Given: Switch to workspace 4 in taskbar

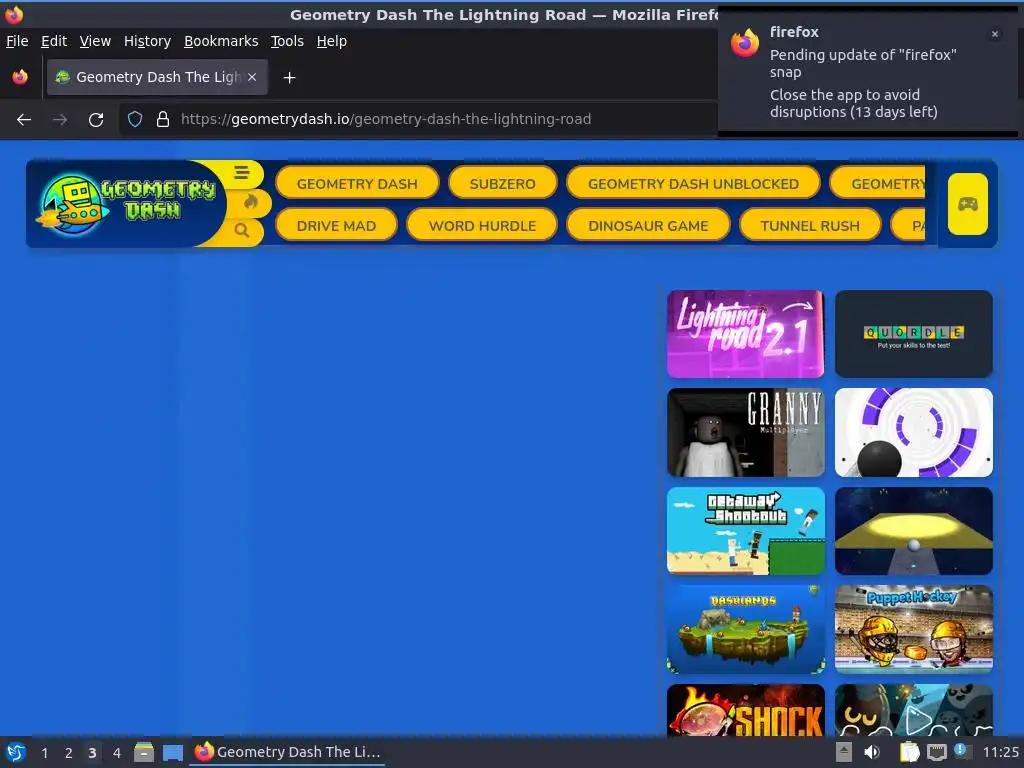Looking at the screenshot, I should coord(117,753).
